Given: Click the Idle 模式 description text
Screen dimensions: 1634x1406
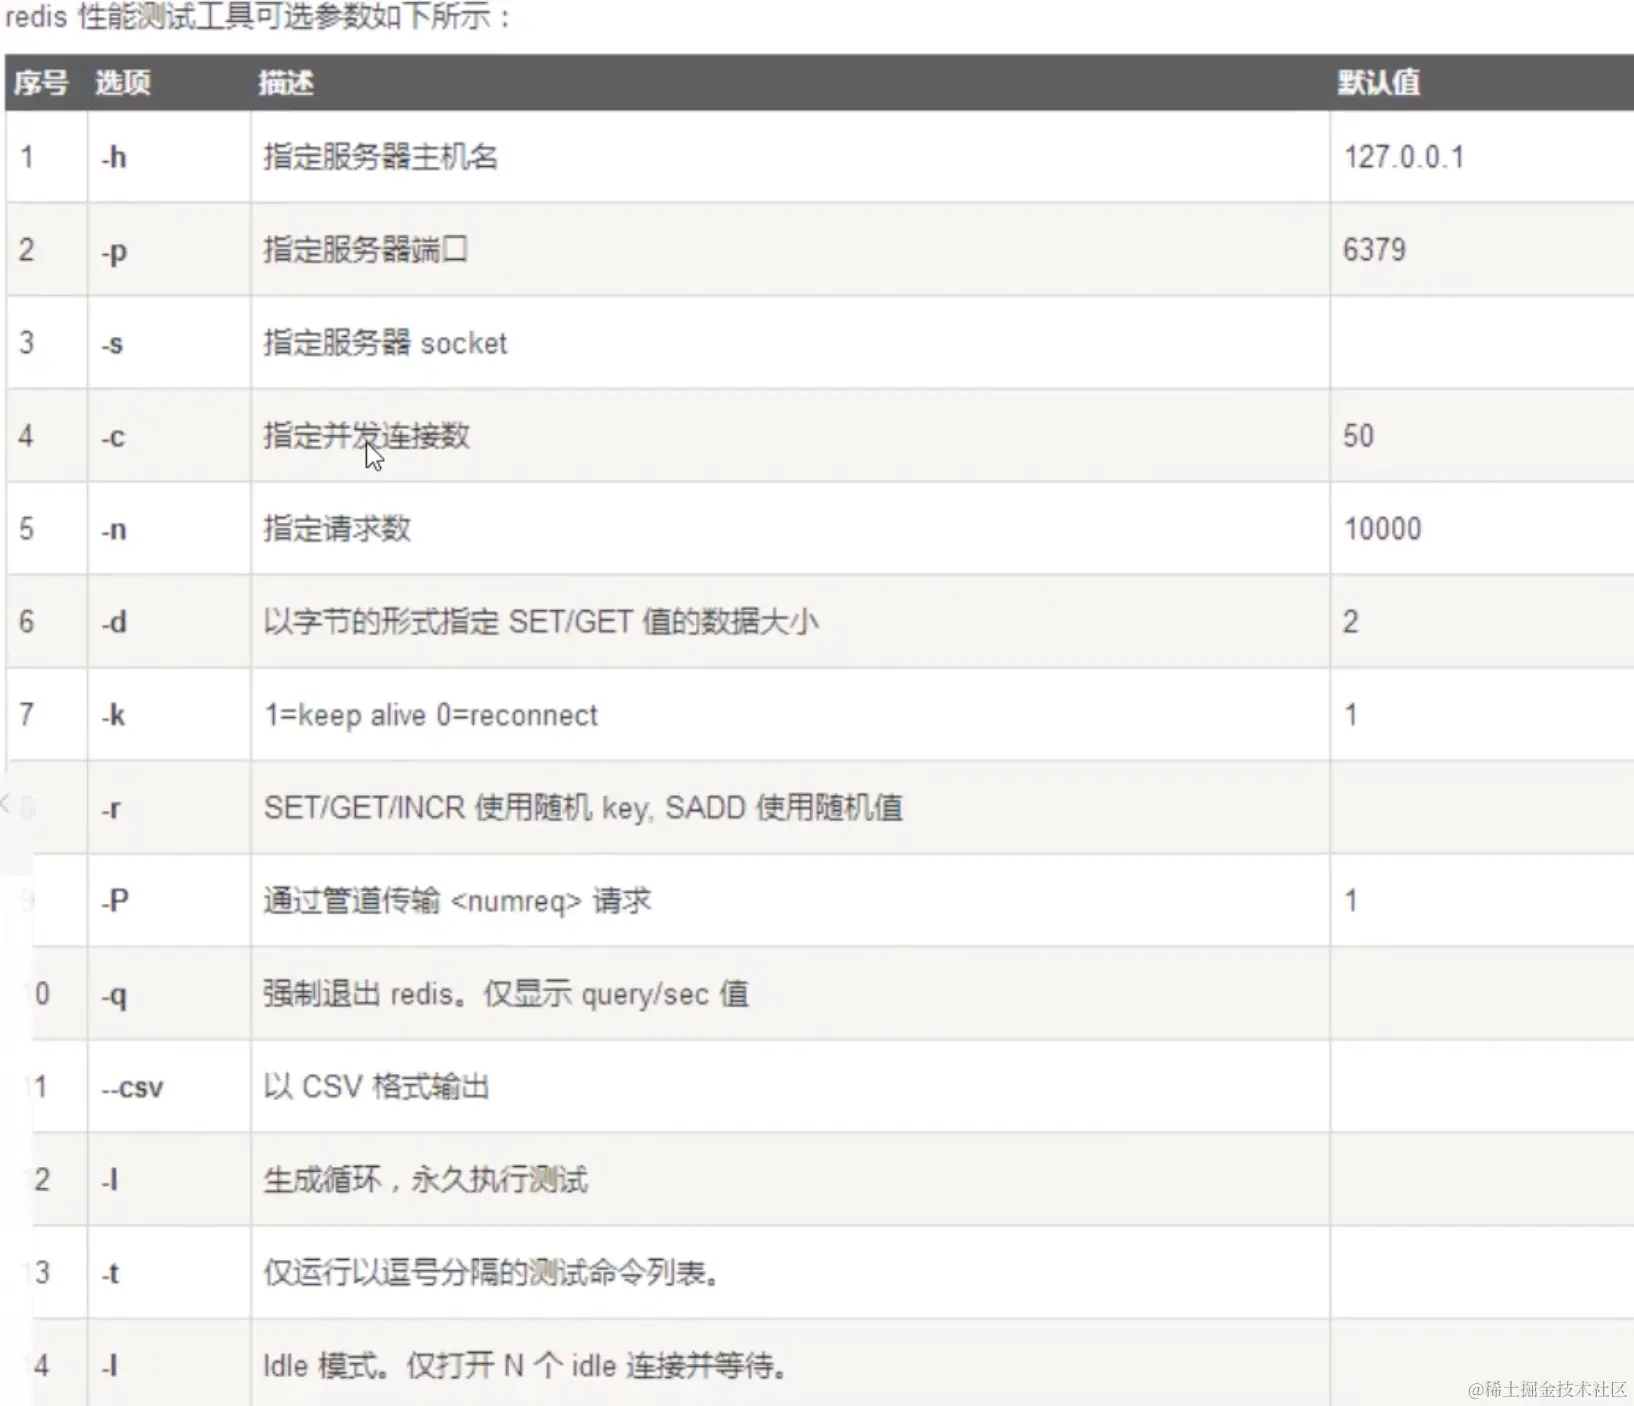Looking at the screenshot, I should tap(525, 1366).
